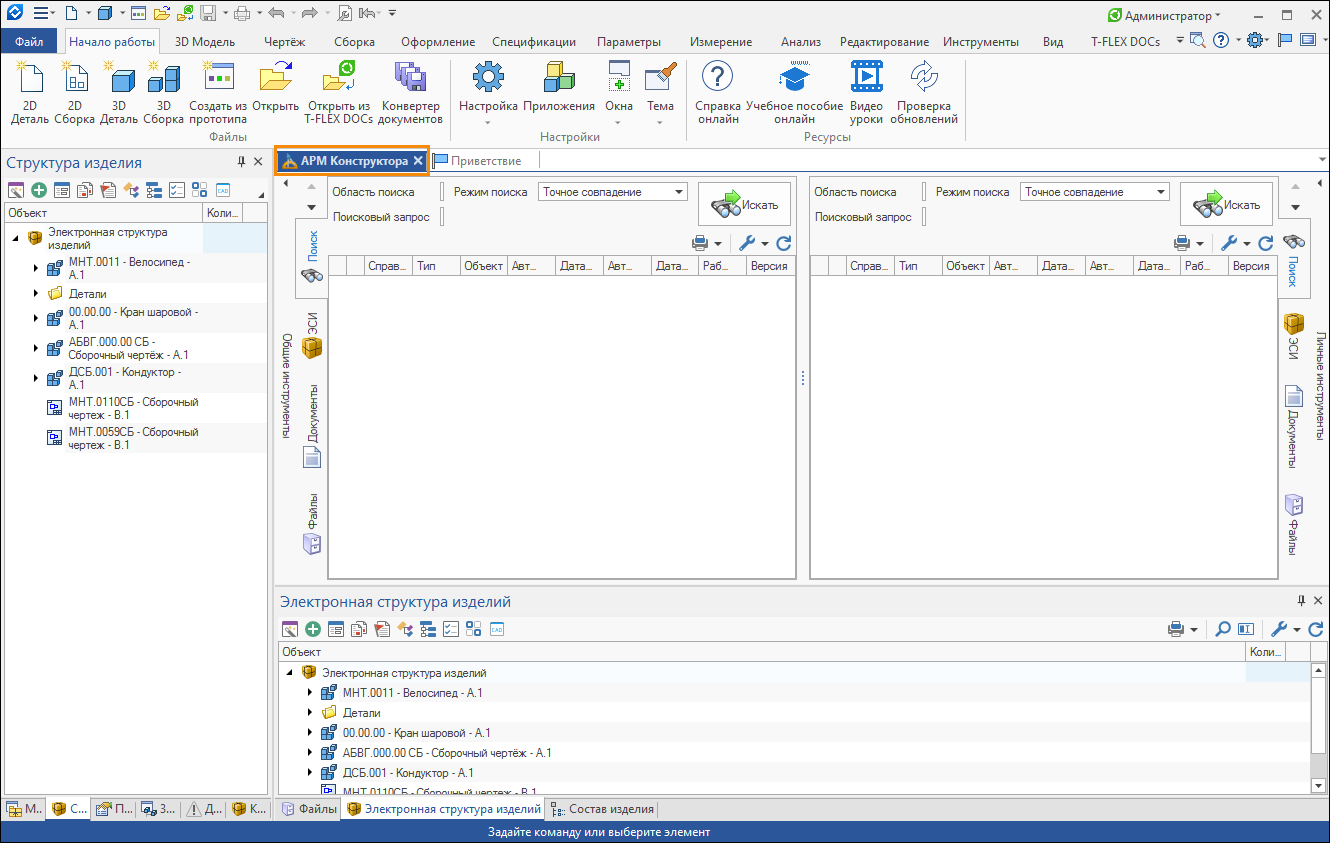The image size is (1330, 843).
Task: Open Состав изделия bottom tab
Action: [x=603, y=809]
